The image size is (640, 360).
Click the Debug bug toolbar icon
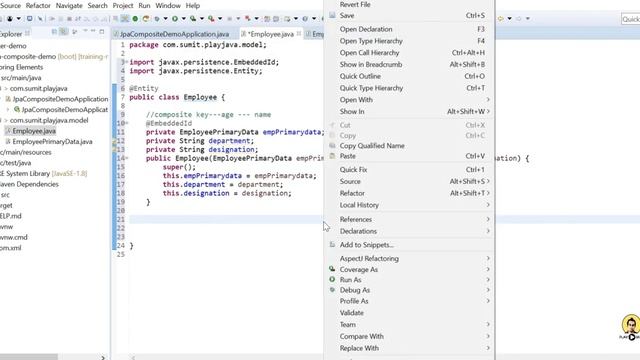tap(157, 19)
